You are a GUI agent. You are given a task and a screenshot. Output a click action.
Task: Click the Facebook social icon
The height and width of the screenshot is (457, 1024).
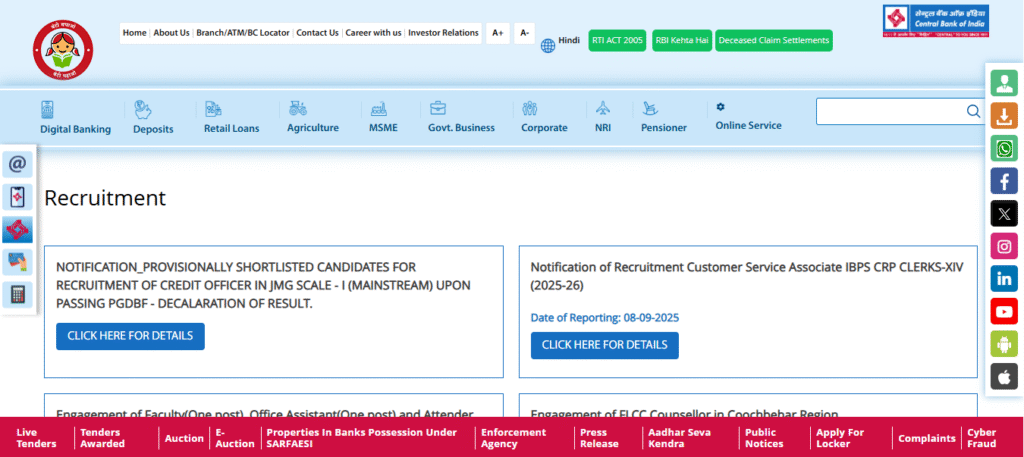pyautogui.click(x=1003, y=181)
